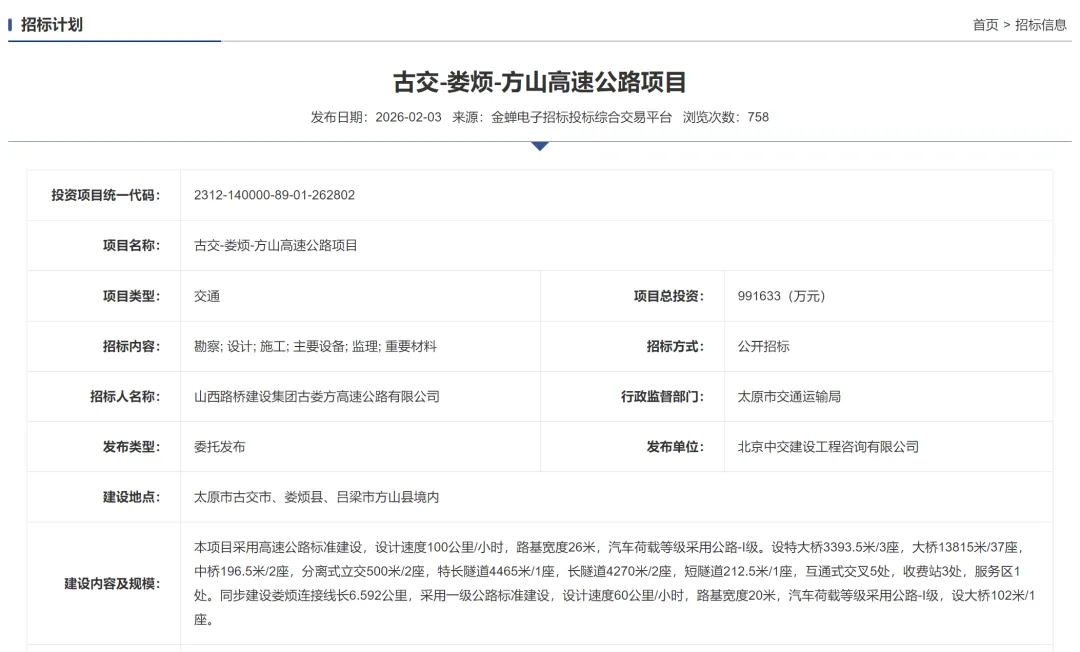Select the 招标计划 section tab
This screenshot has height=652, width=1080.
(52, 25)
